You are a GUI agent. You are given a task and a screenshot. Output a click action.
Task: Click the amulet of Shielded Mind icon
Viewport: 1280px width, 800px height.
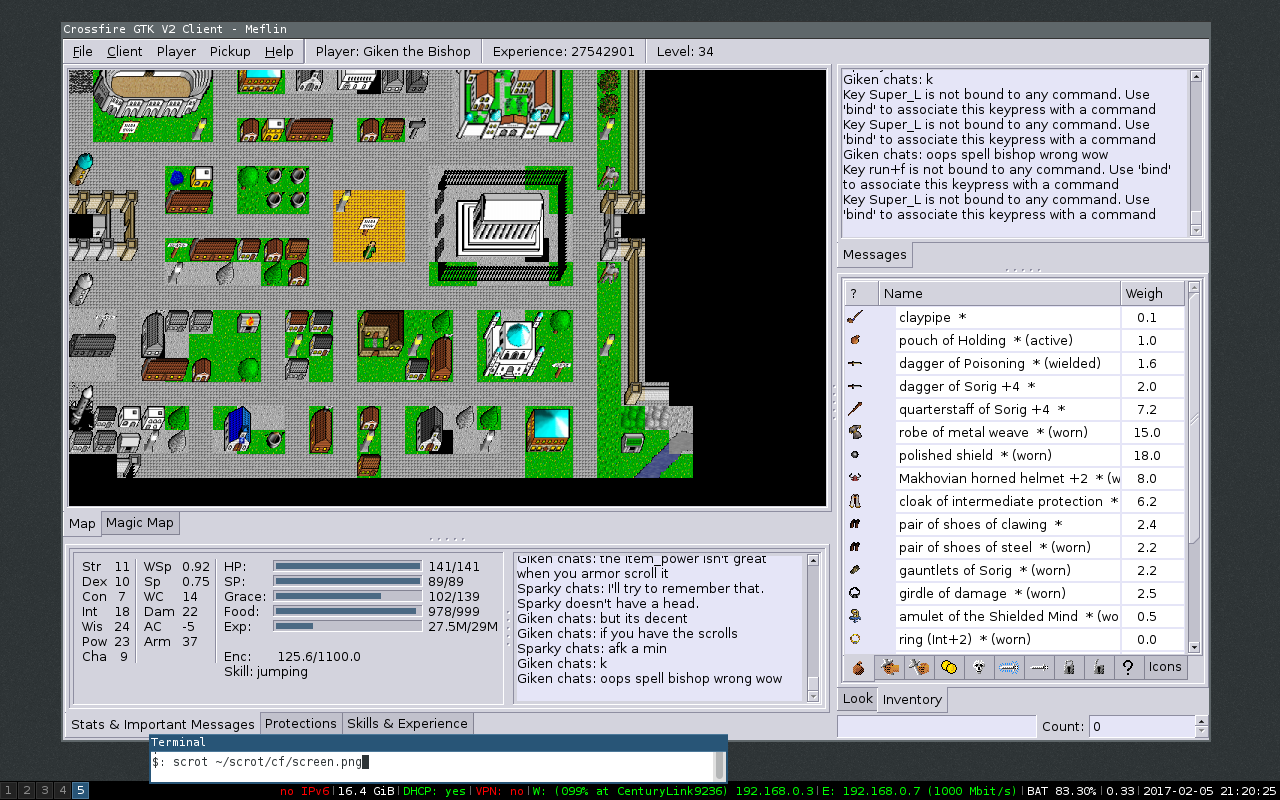pos(855,616)
